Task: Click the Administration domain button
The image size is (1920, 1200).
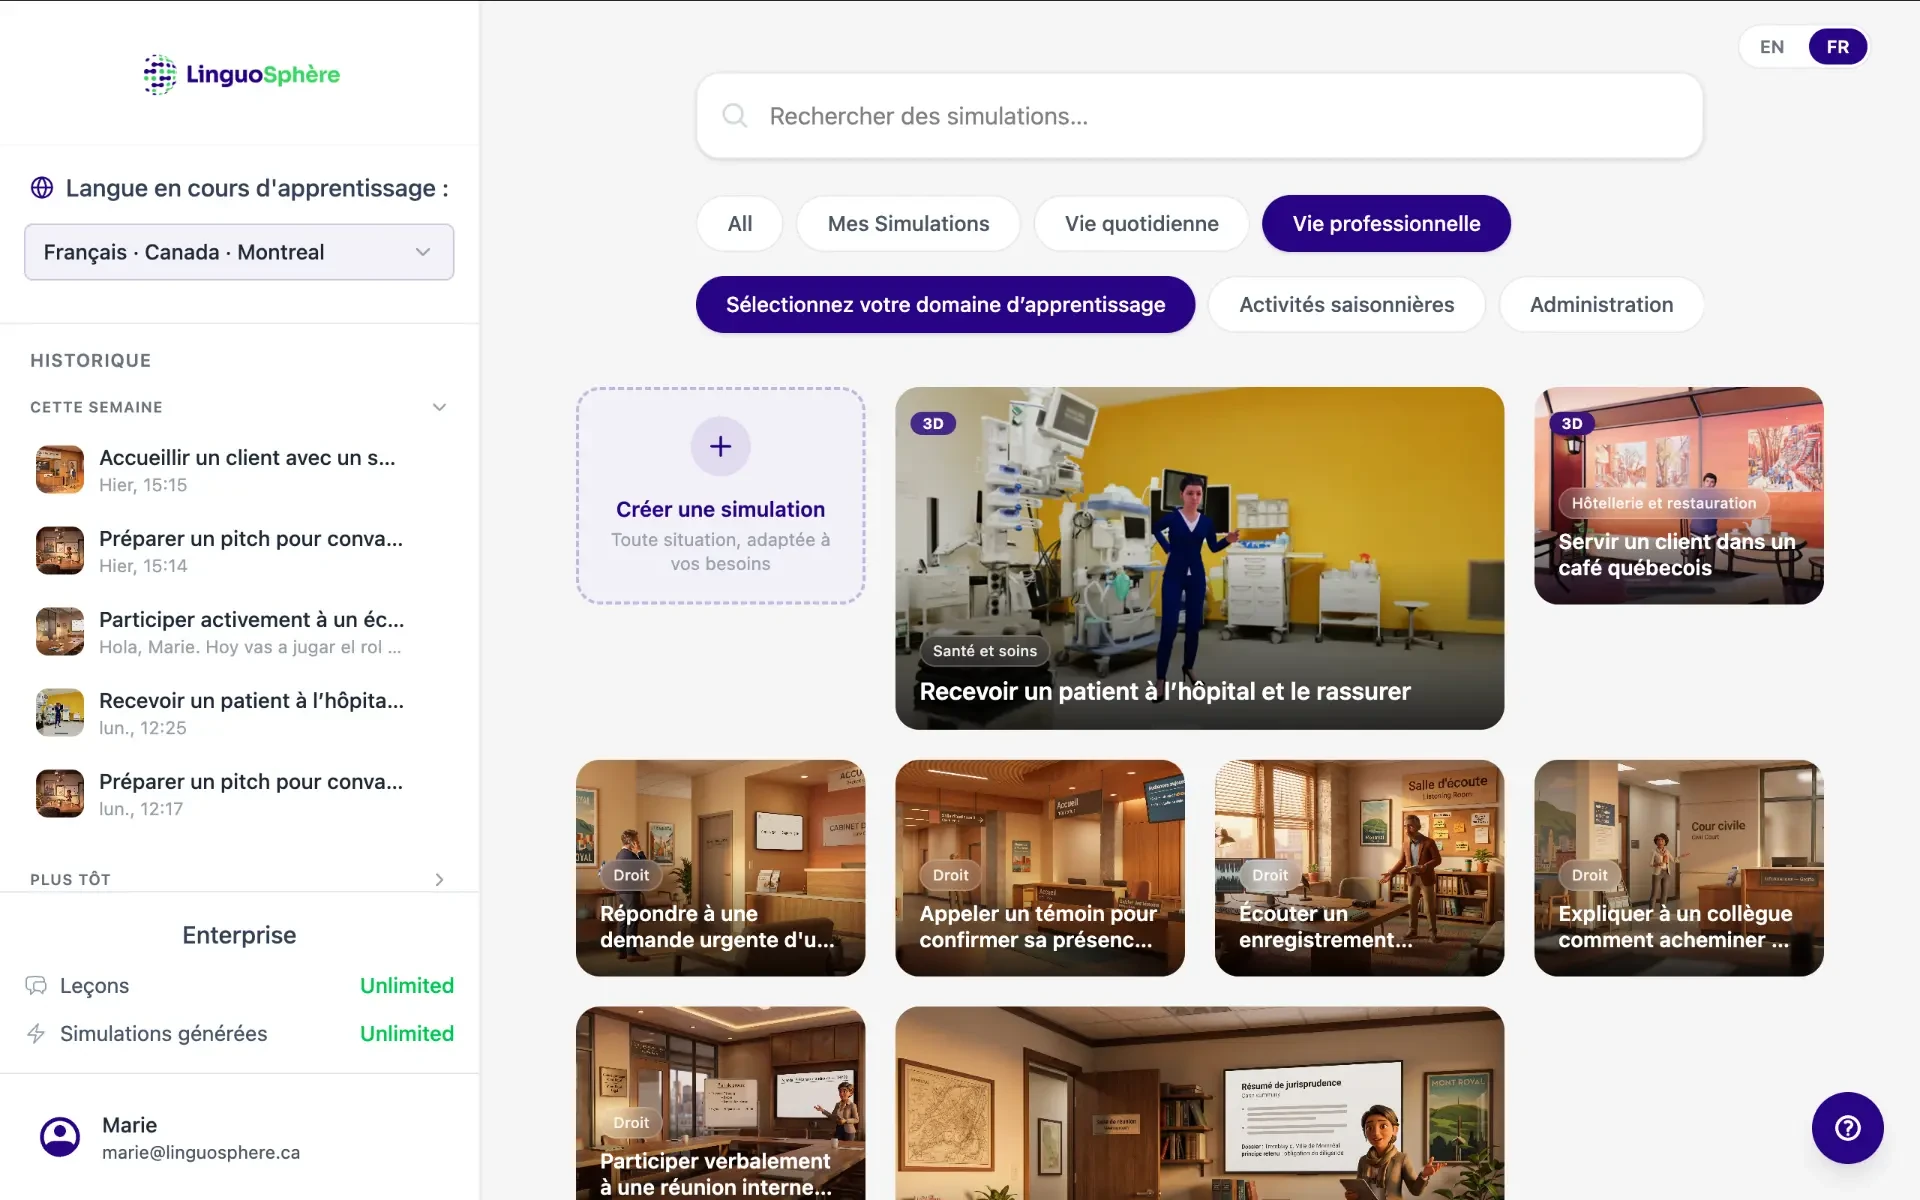Action: click(1601, 305)
